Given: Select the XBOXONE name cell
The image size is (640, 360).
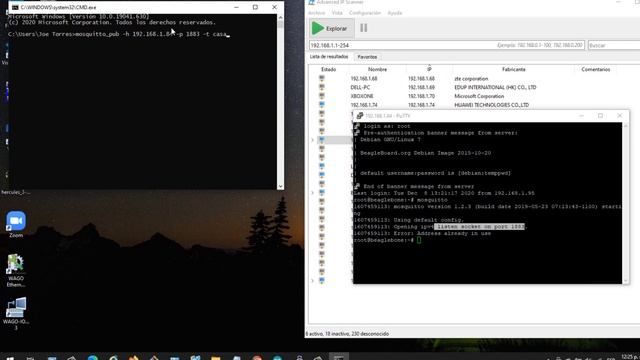Looking at the screenshot, I should 362,96.
